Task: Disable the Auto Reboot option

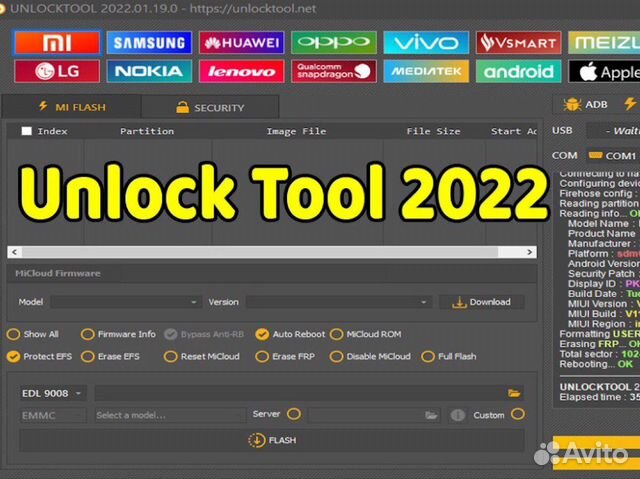Action: point(262,334)
